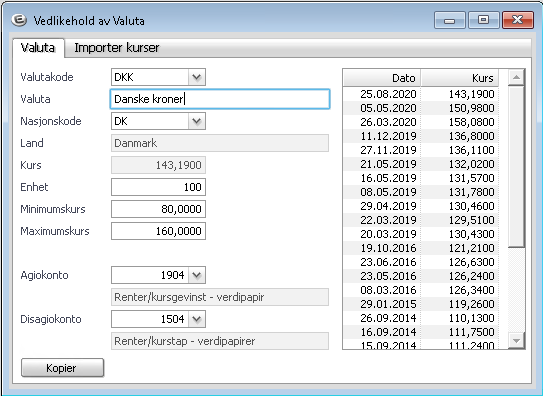The height and width of the screenshot is (396, 543).
Task: Click the Kurs value 150,9800
Action: (x=471, y=108)
